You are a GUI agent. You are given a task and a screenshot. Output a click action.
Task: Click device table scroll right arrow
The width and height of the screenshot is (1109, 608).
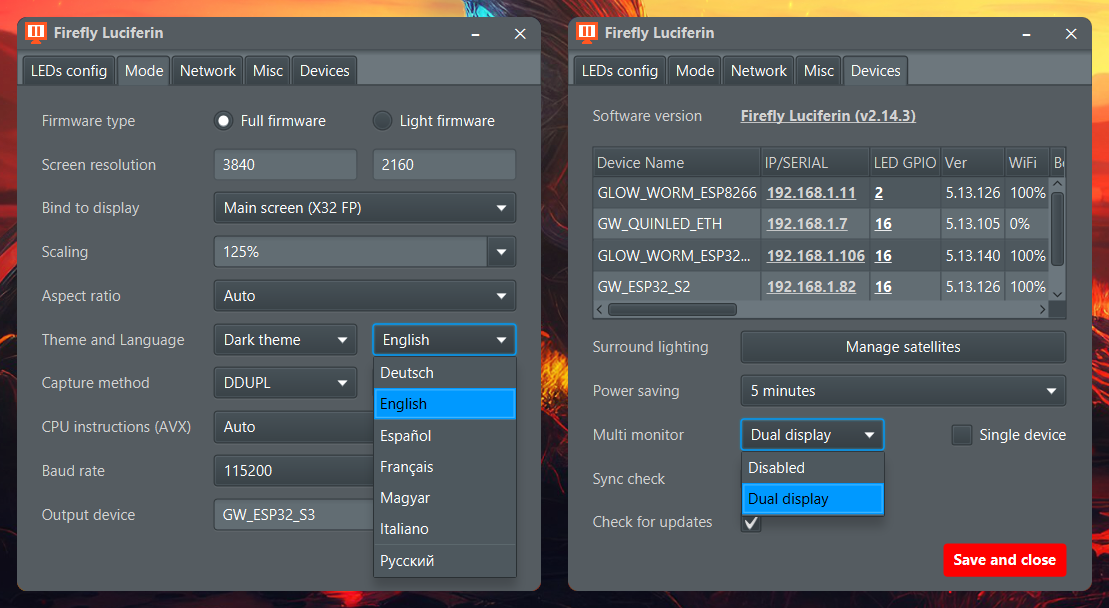click(1042, 310)
